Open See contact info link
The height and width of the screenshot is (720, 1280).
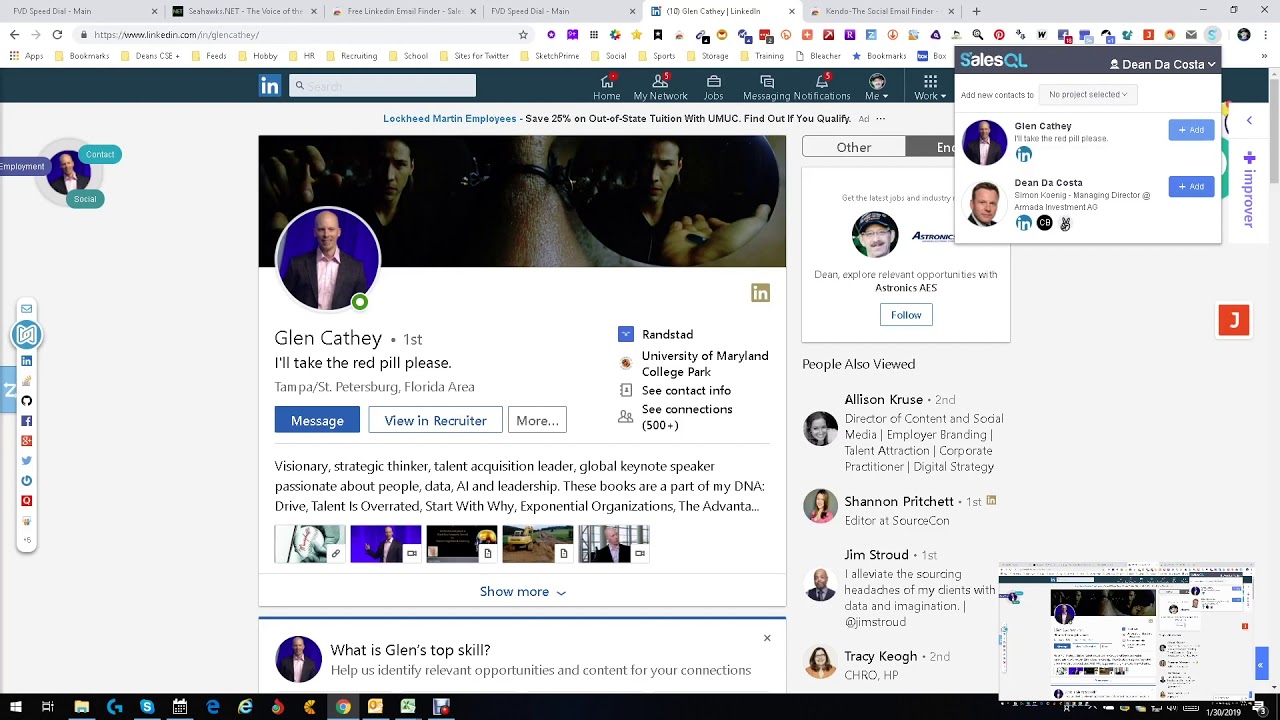[686, 391]
